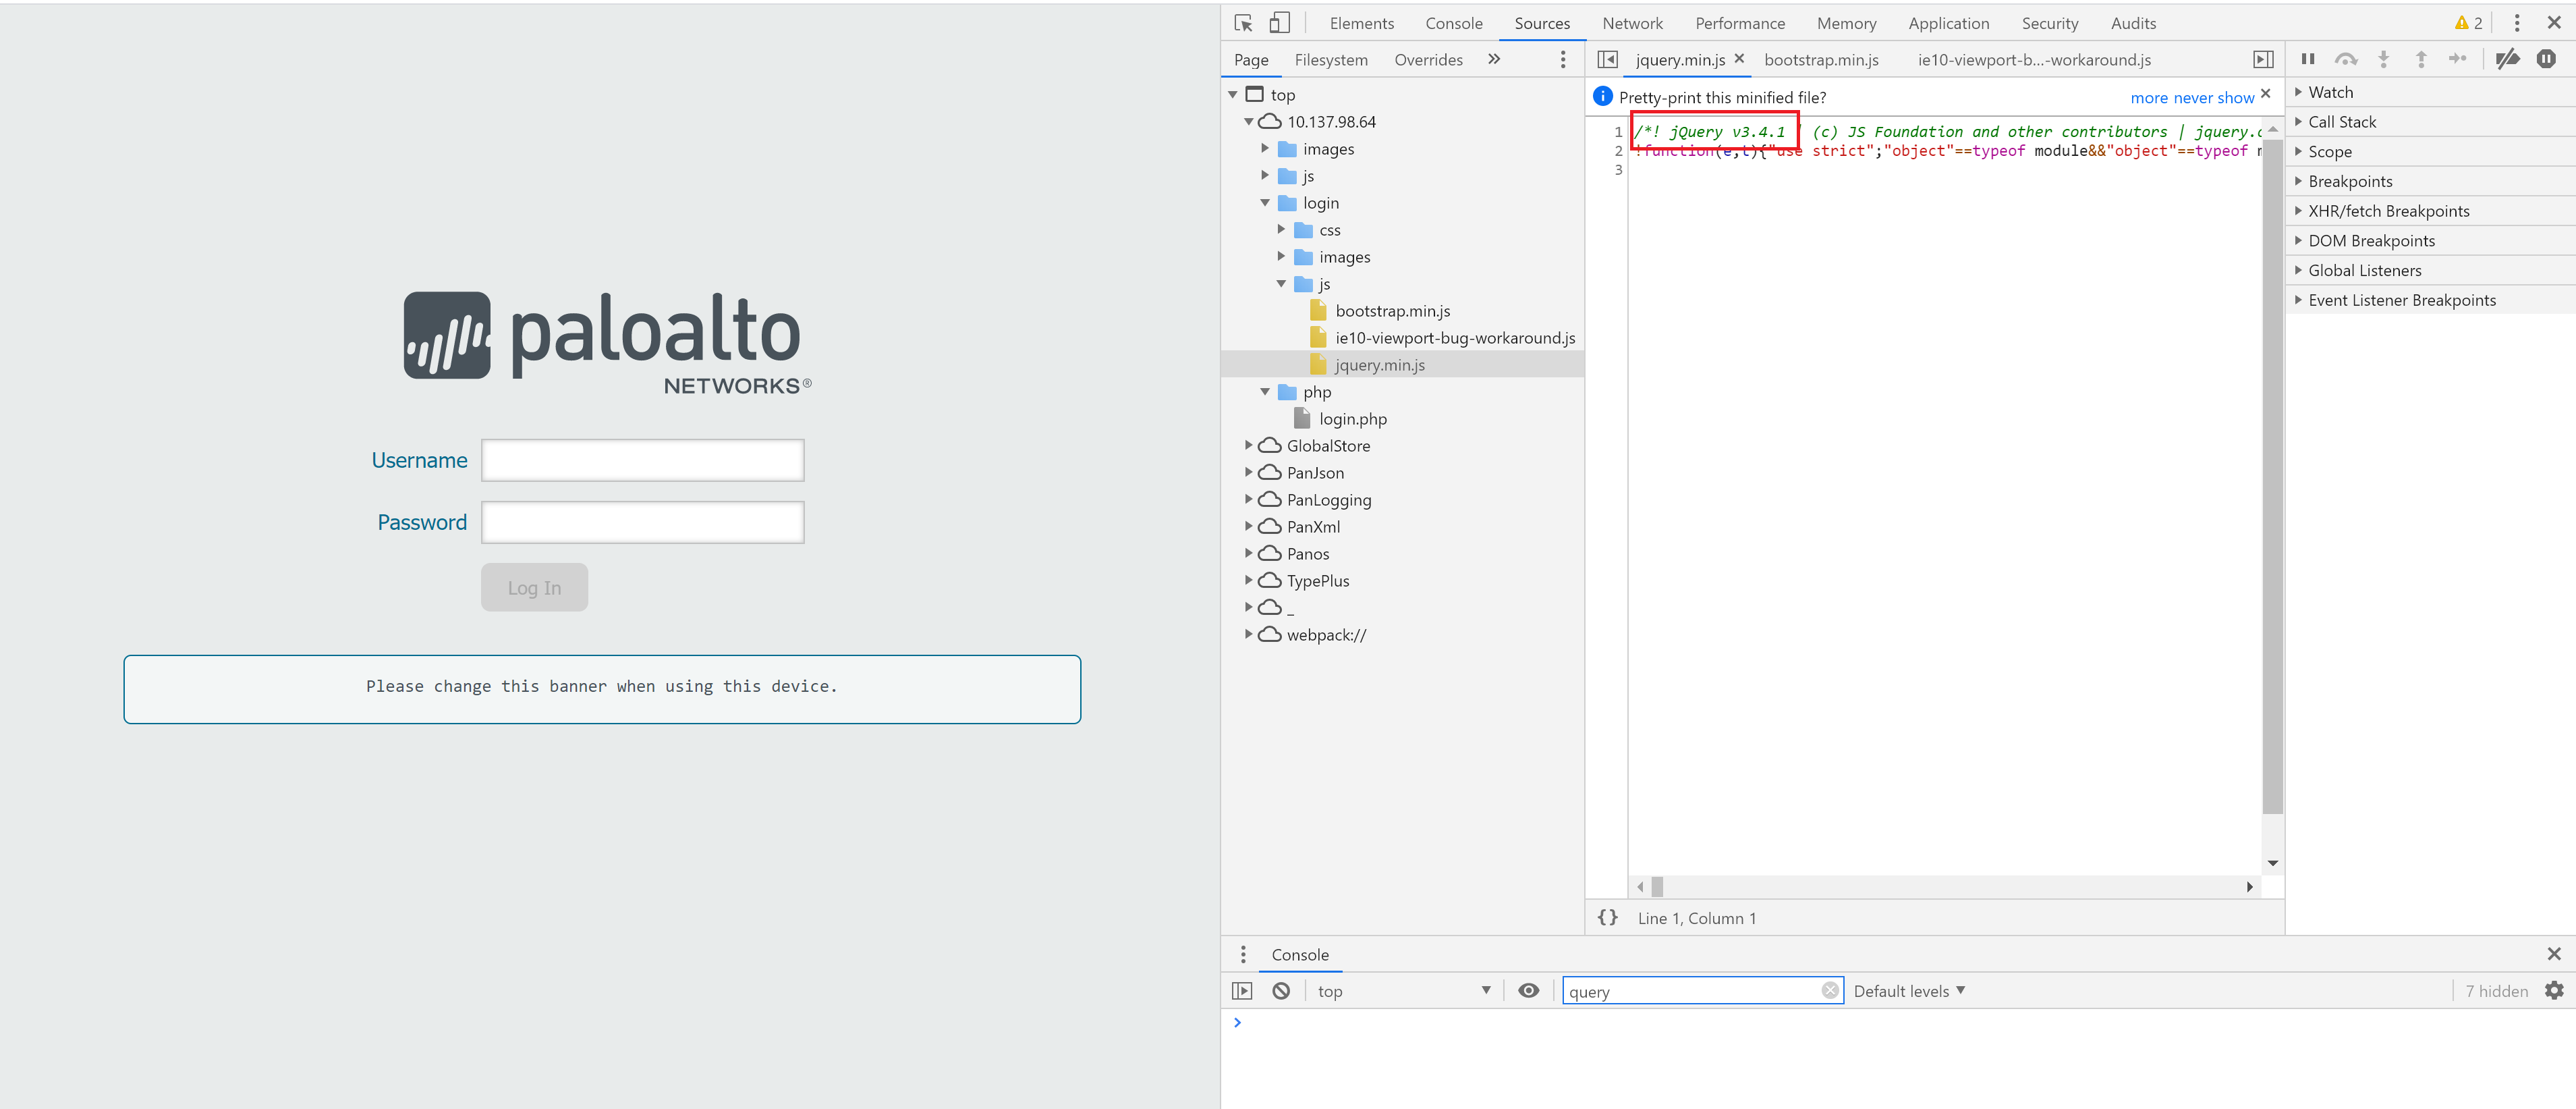Viewport: 2576px width, 1109px height.
Task: Expand the Breakpoints section
Action: pos(2350,181)
